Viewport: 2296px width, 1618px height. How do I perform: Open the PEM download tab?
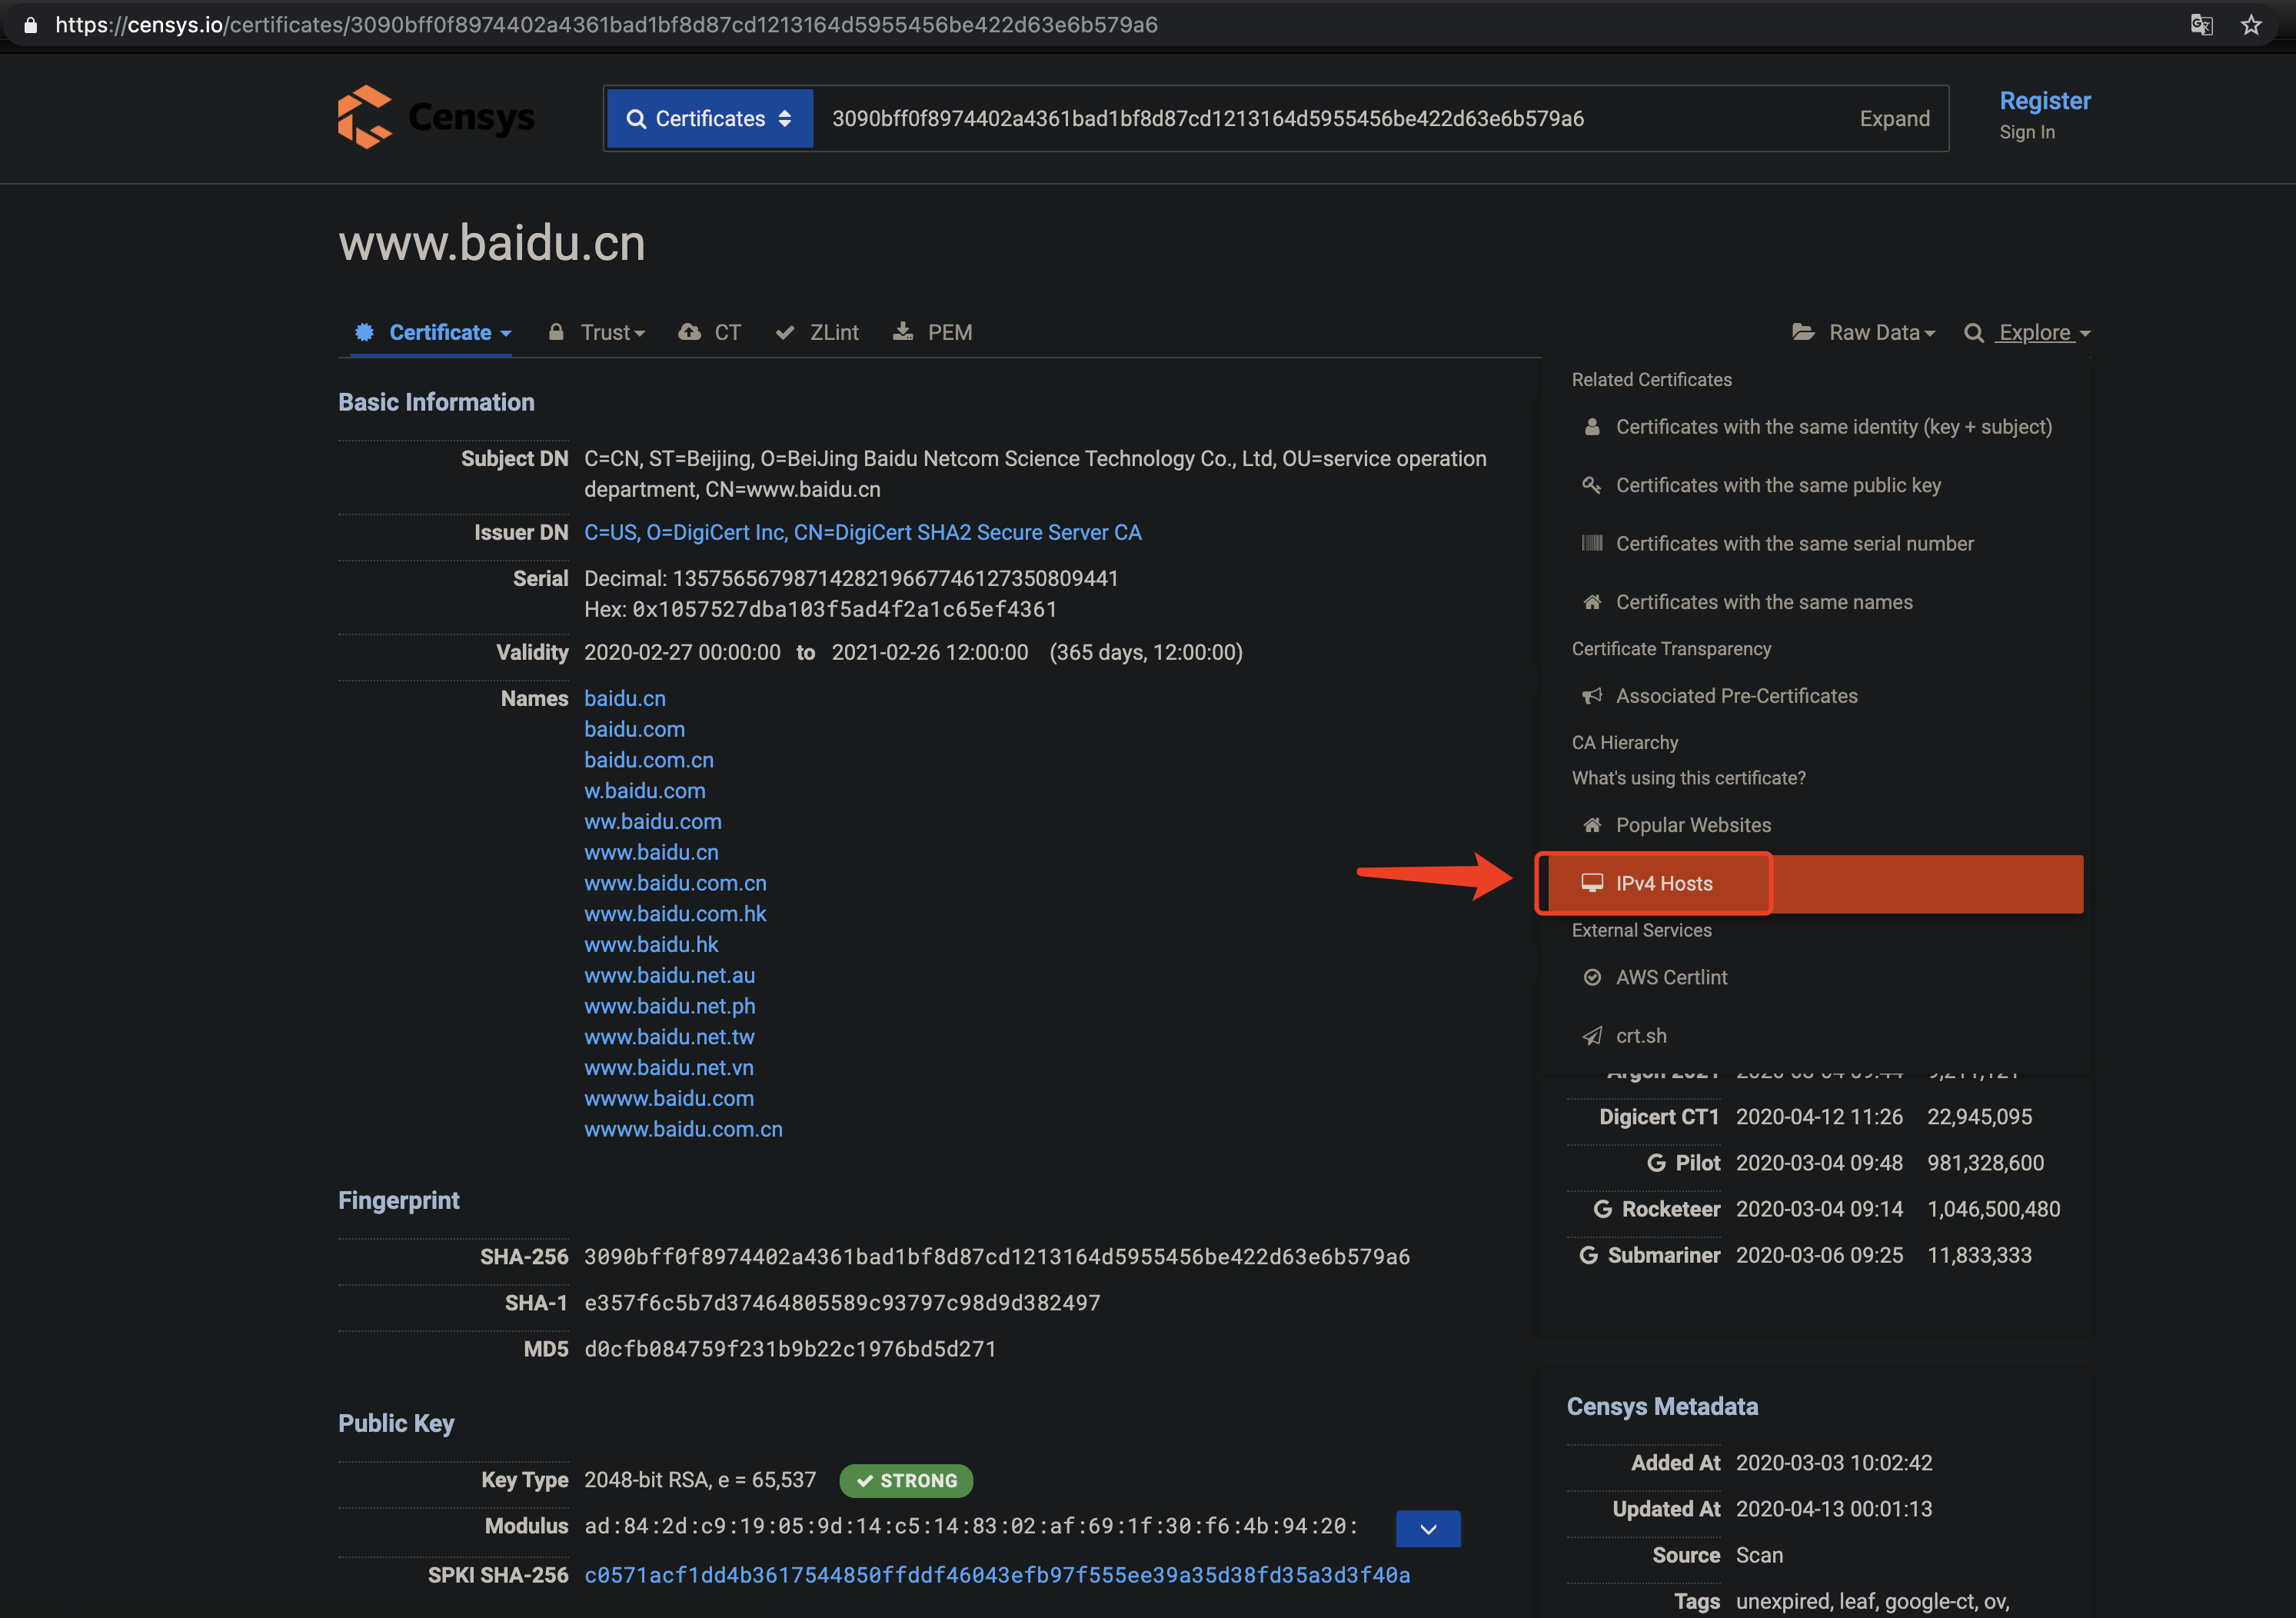(932, 332)
